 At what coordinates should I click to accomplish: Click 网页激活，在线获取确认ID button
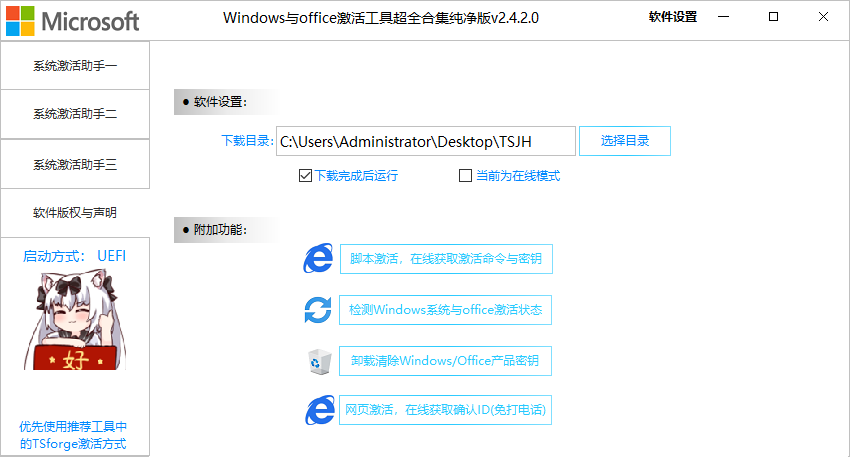point(445,410)
